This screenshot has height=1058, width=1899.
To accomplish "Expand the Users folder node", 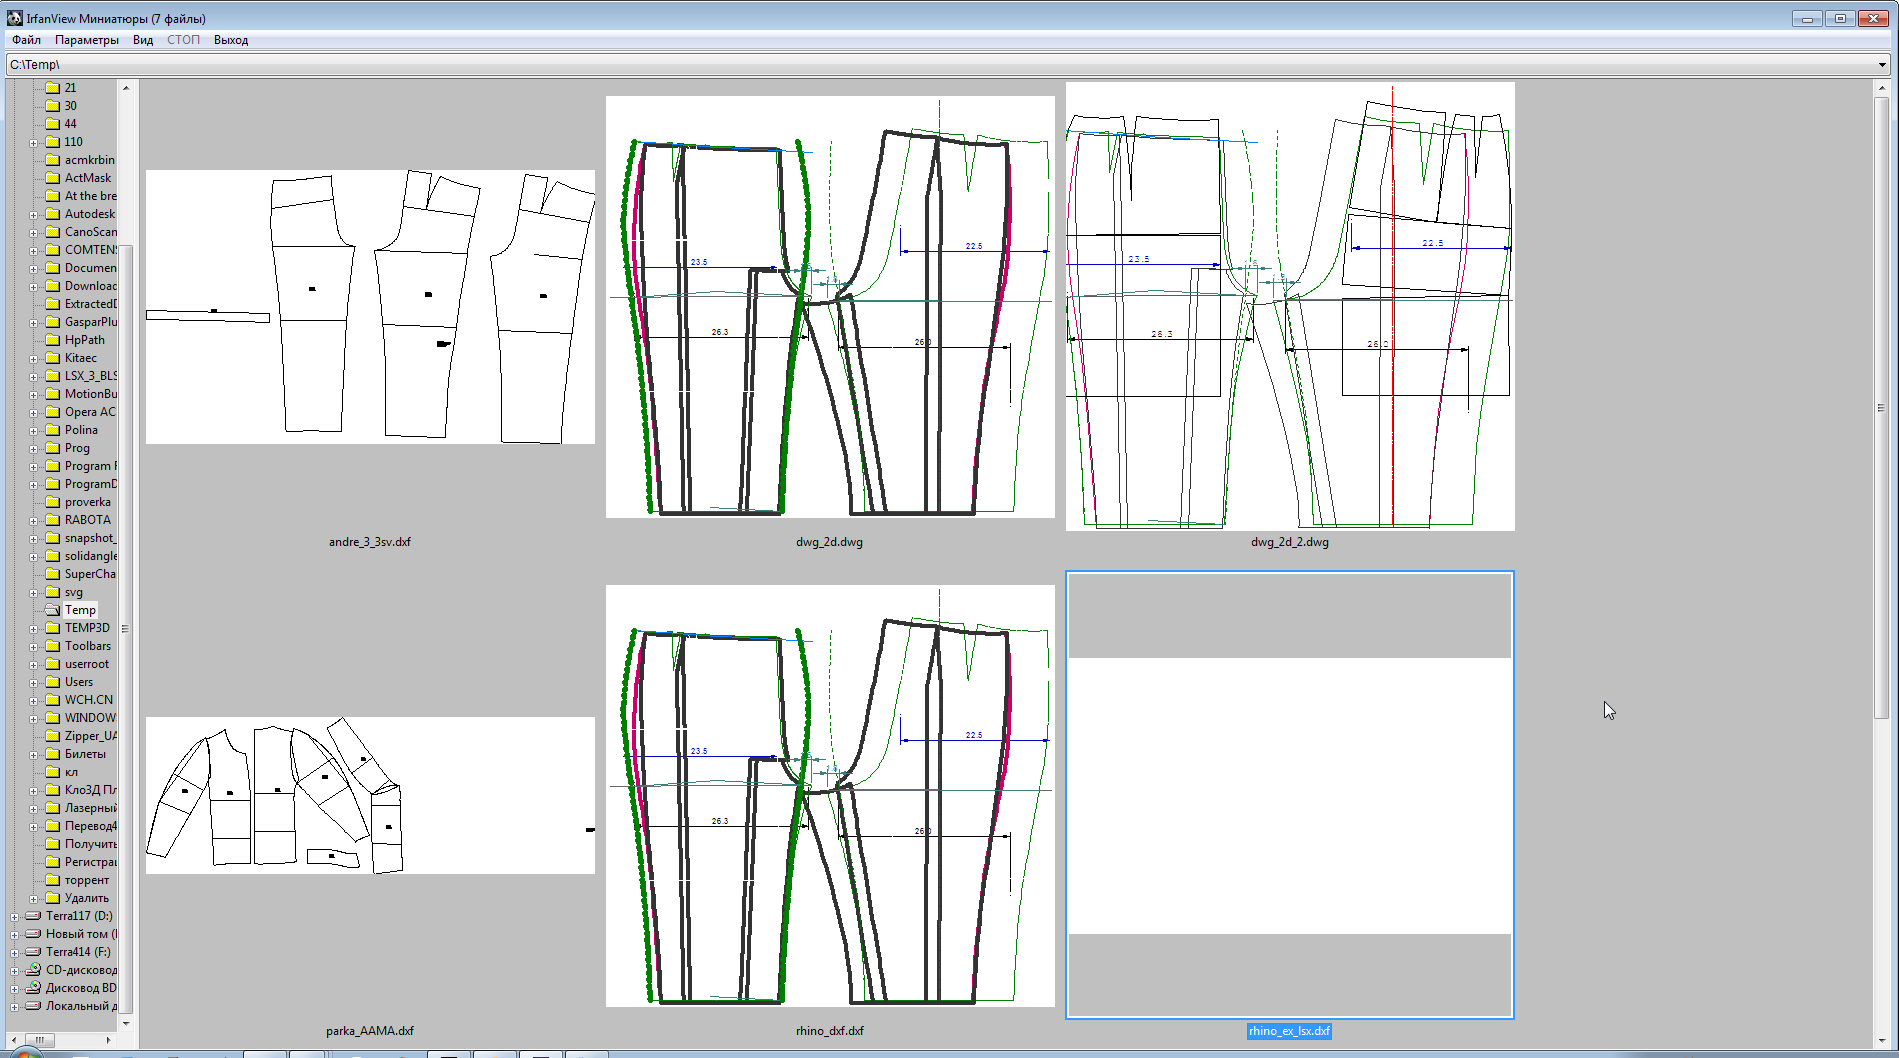I will 33,683.
